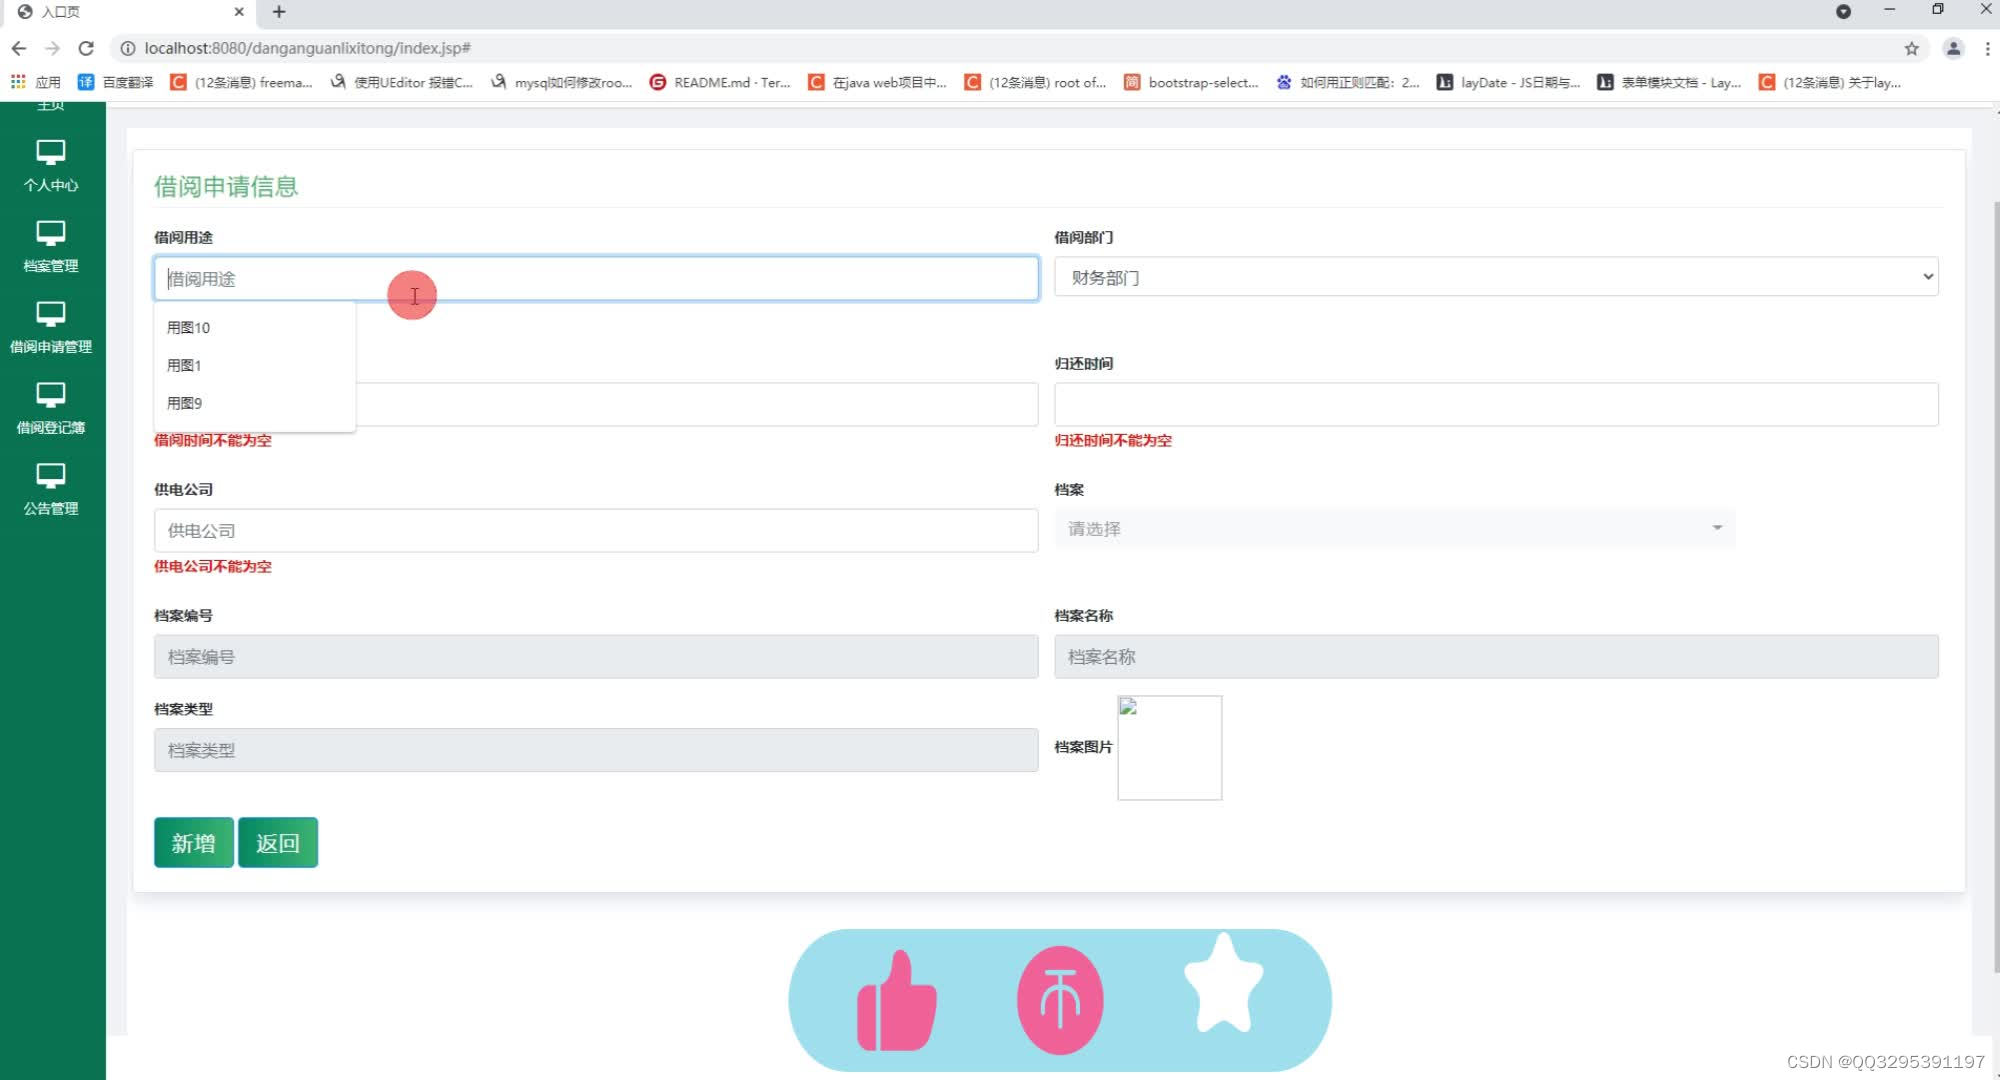The image size is (2000, 1080).
Task: Submit the form with 新增 button
Action: pos(194,842)
